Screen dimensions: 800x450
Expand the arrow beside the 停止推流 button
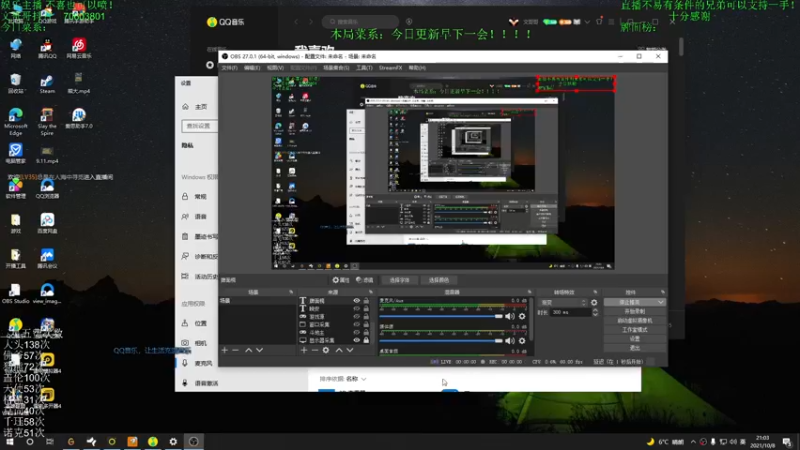(x=661, y=303)
